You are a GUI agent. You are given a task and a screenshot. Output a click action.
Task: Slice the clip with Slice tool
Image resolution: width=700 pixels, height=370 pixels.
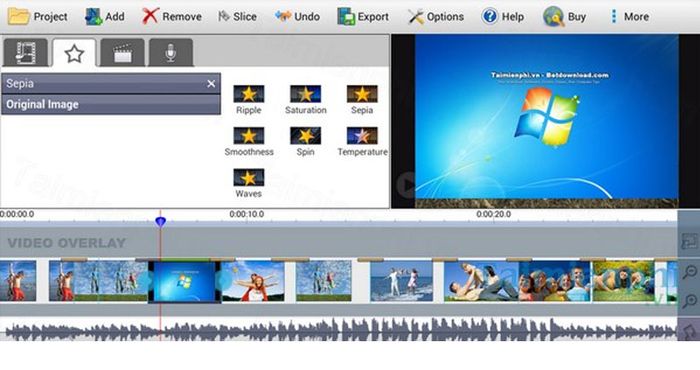(x=237, y=17)
